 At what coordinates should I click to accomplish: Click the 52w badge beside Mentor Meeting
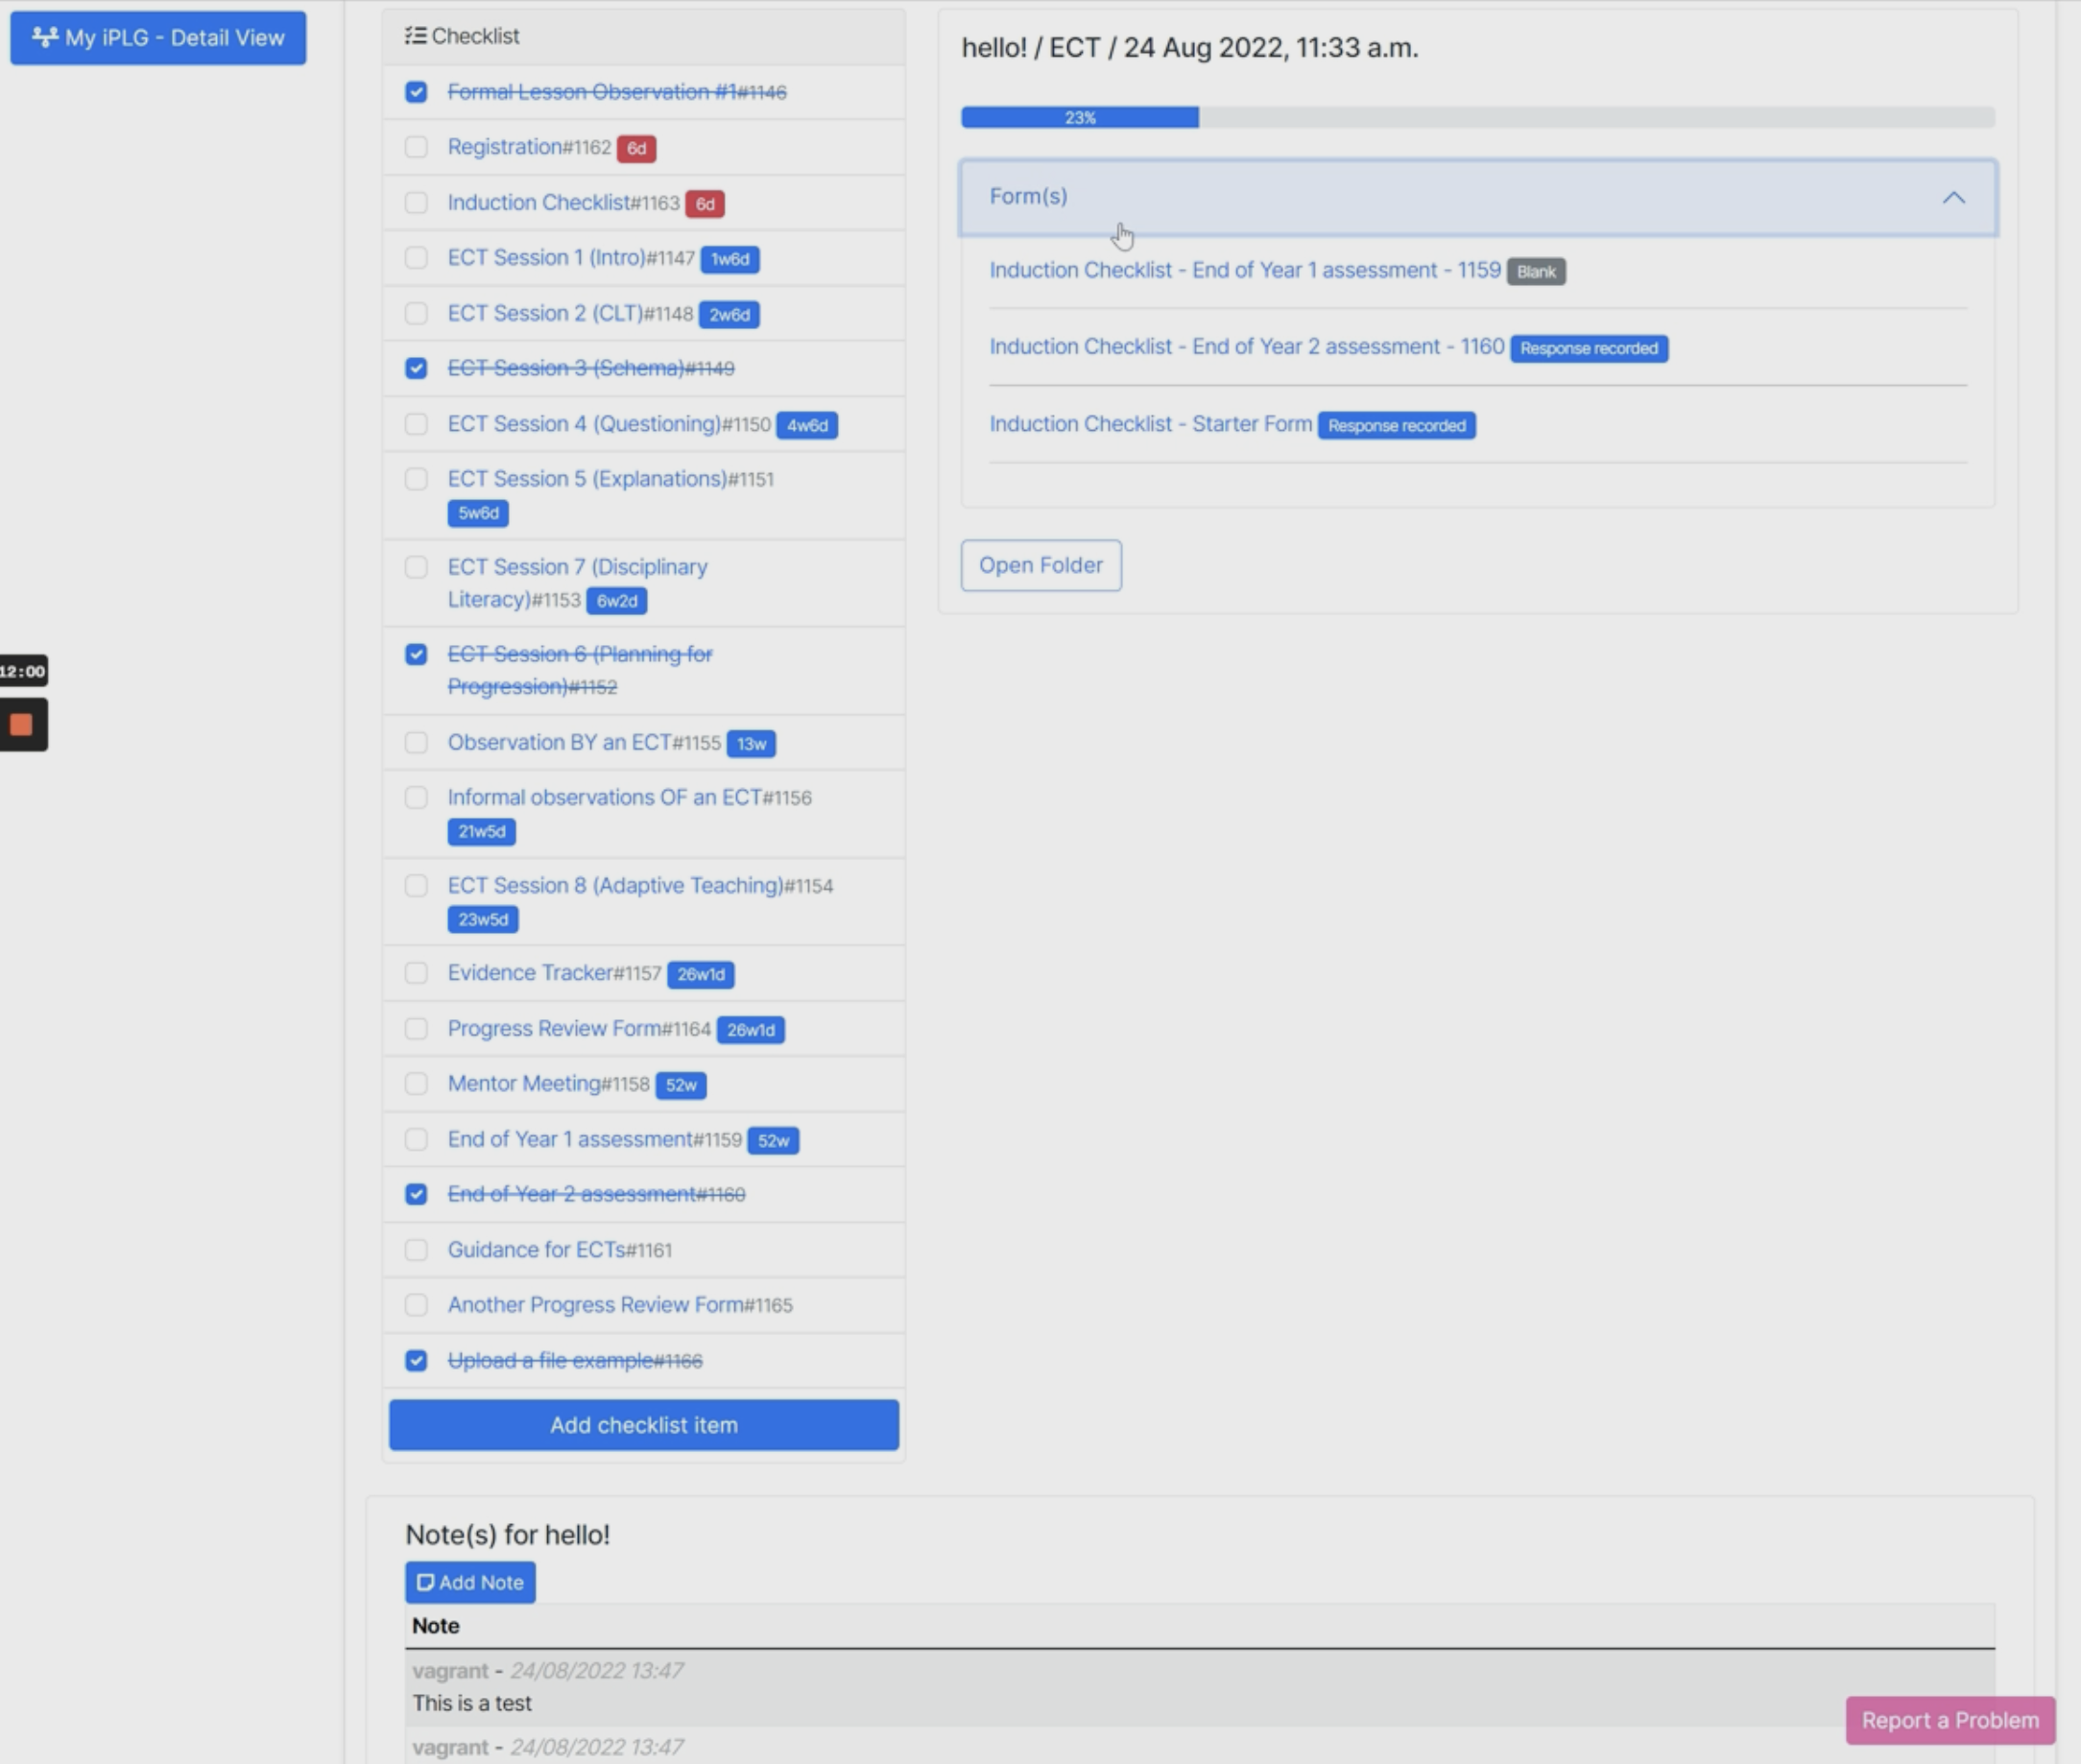680,1085
